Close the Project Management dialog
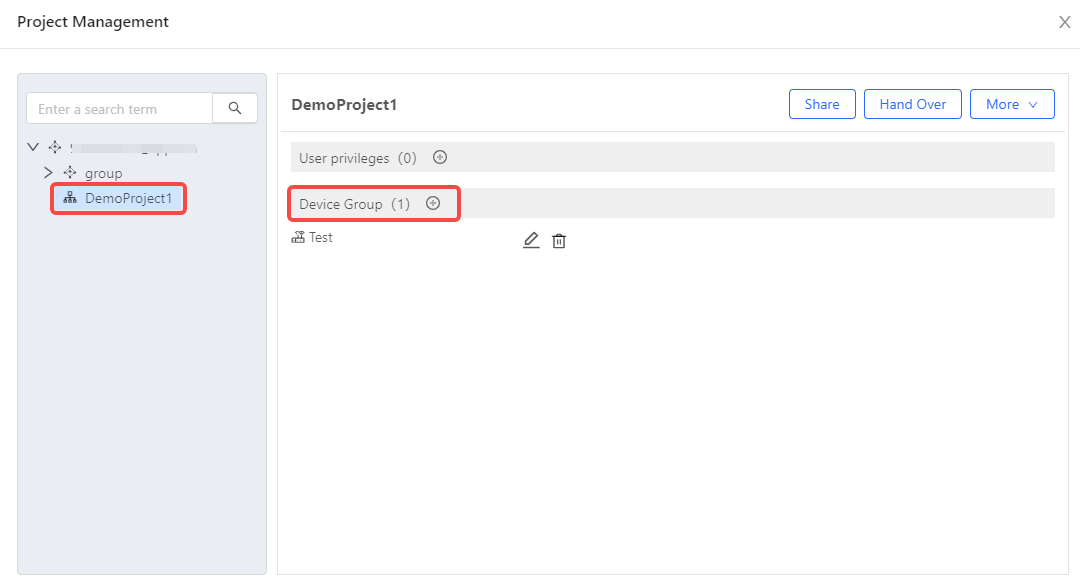The width and height of the screenshot is (1080, 585). 1064,22
